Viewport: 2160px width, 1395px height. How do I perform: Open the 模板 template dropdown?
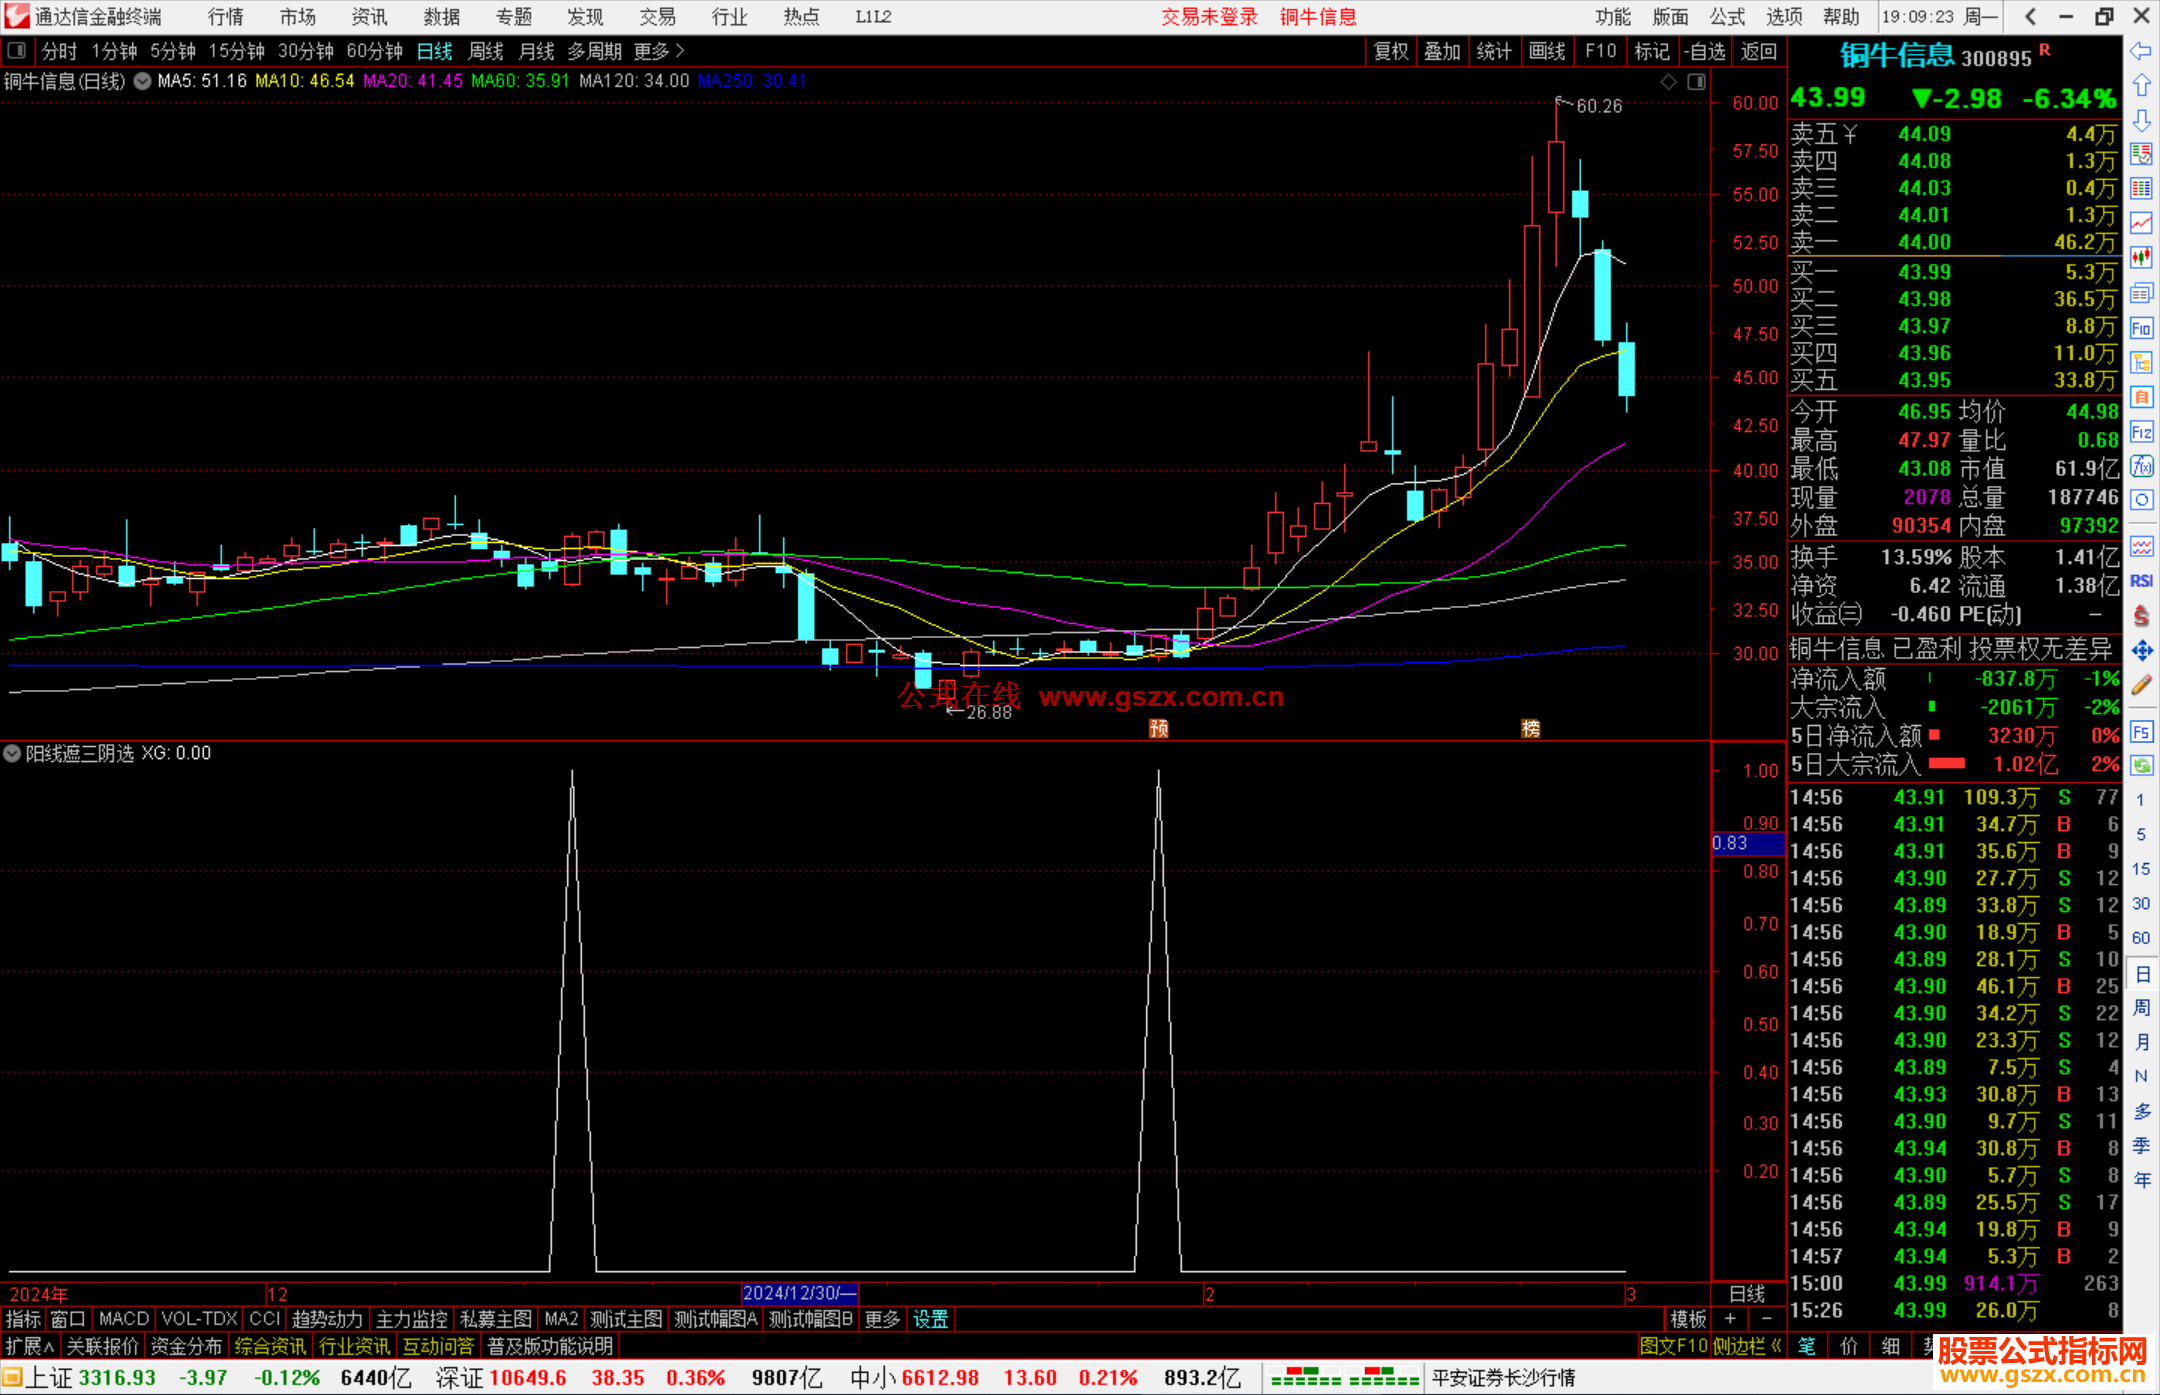tap(1689, 1319)
